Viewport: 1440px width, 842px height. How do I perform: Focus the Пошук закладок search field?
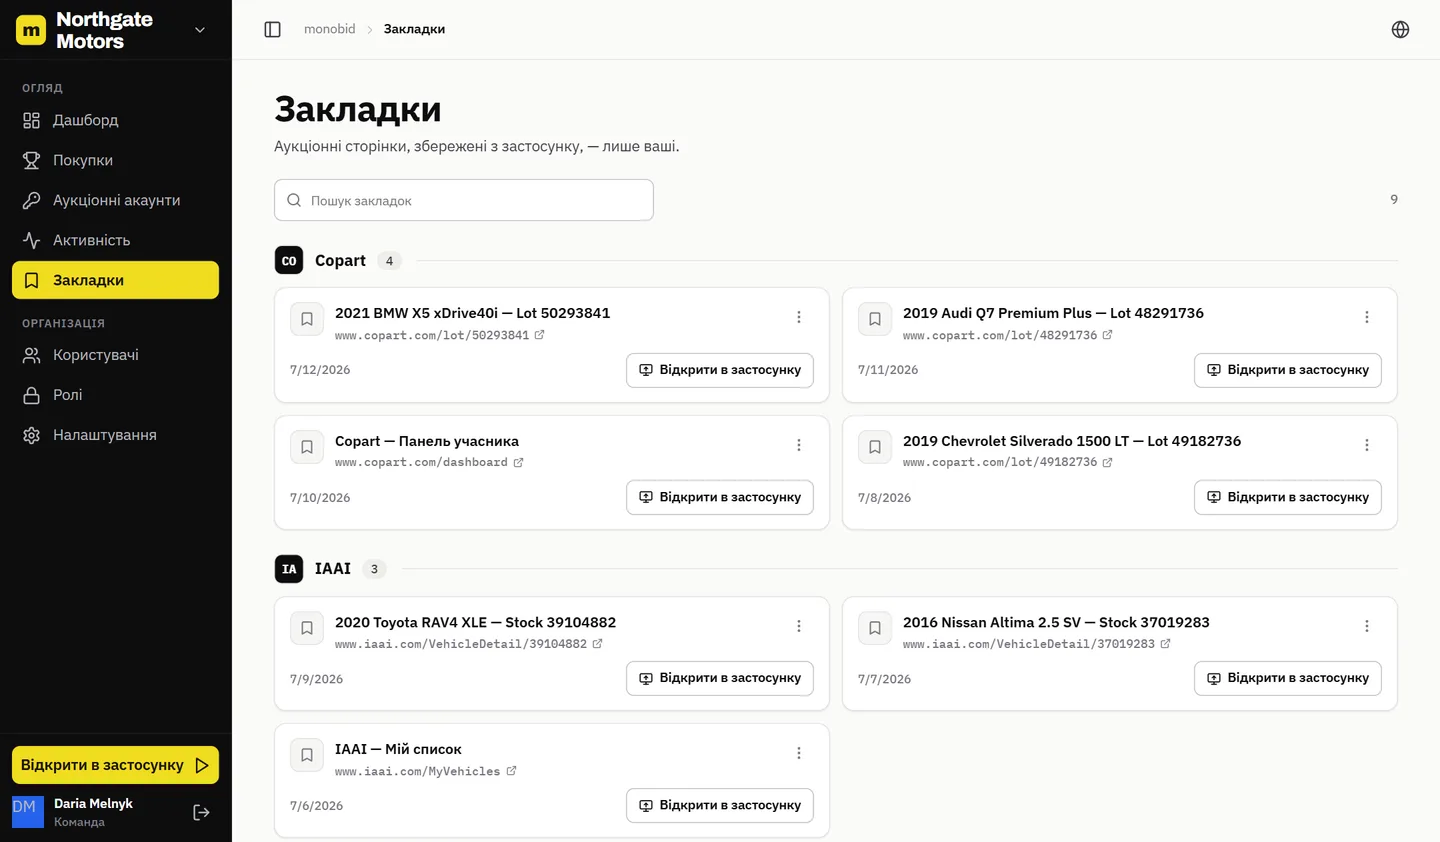(x=464, y=200)
